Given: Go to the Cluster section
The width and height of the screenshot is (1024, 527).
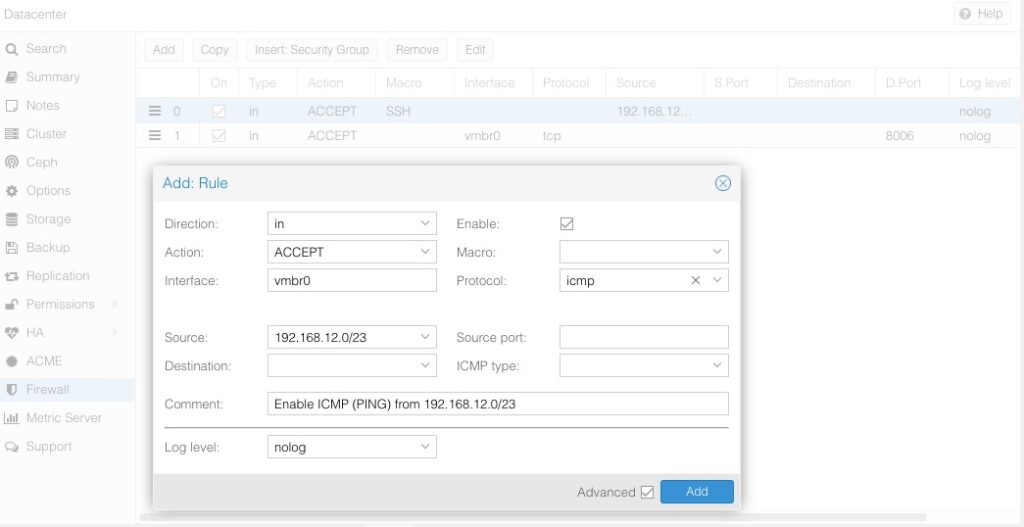Looking at the screenshot, I should click(x=67, y=134).
